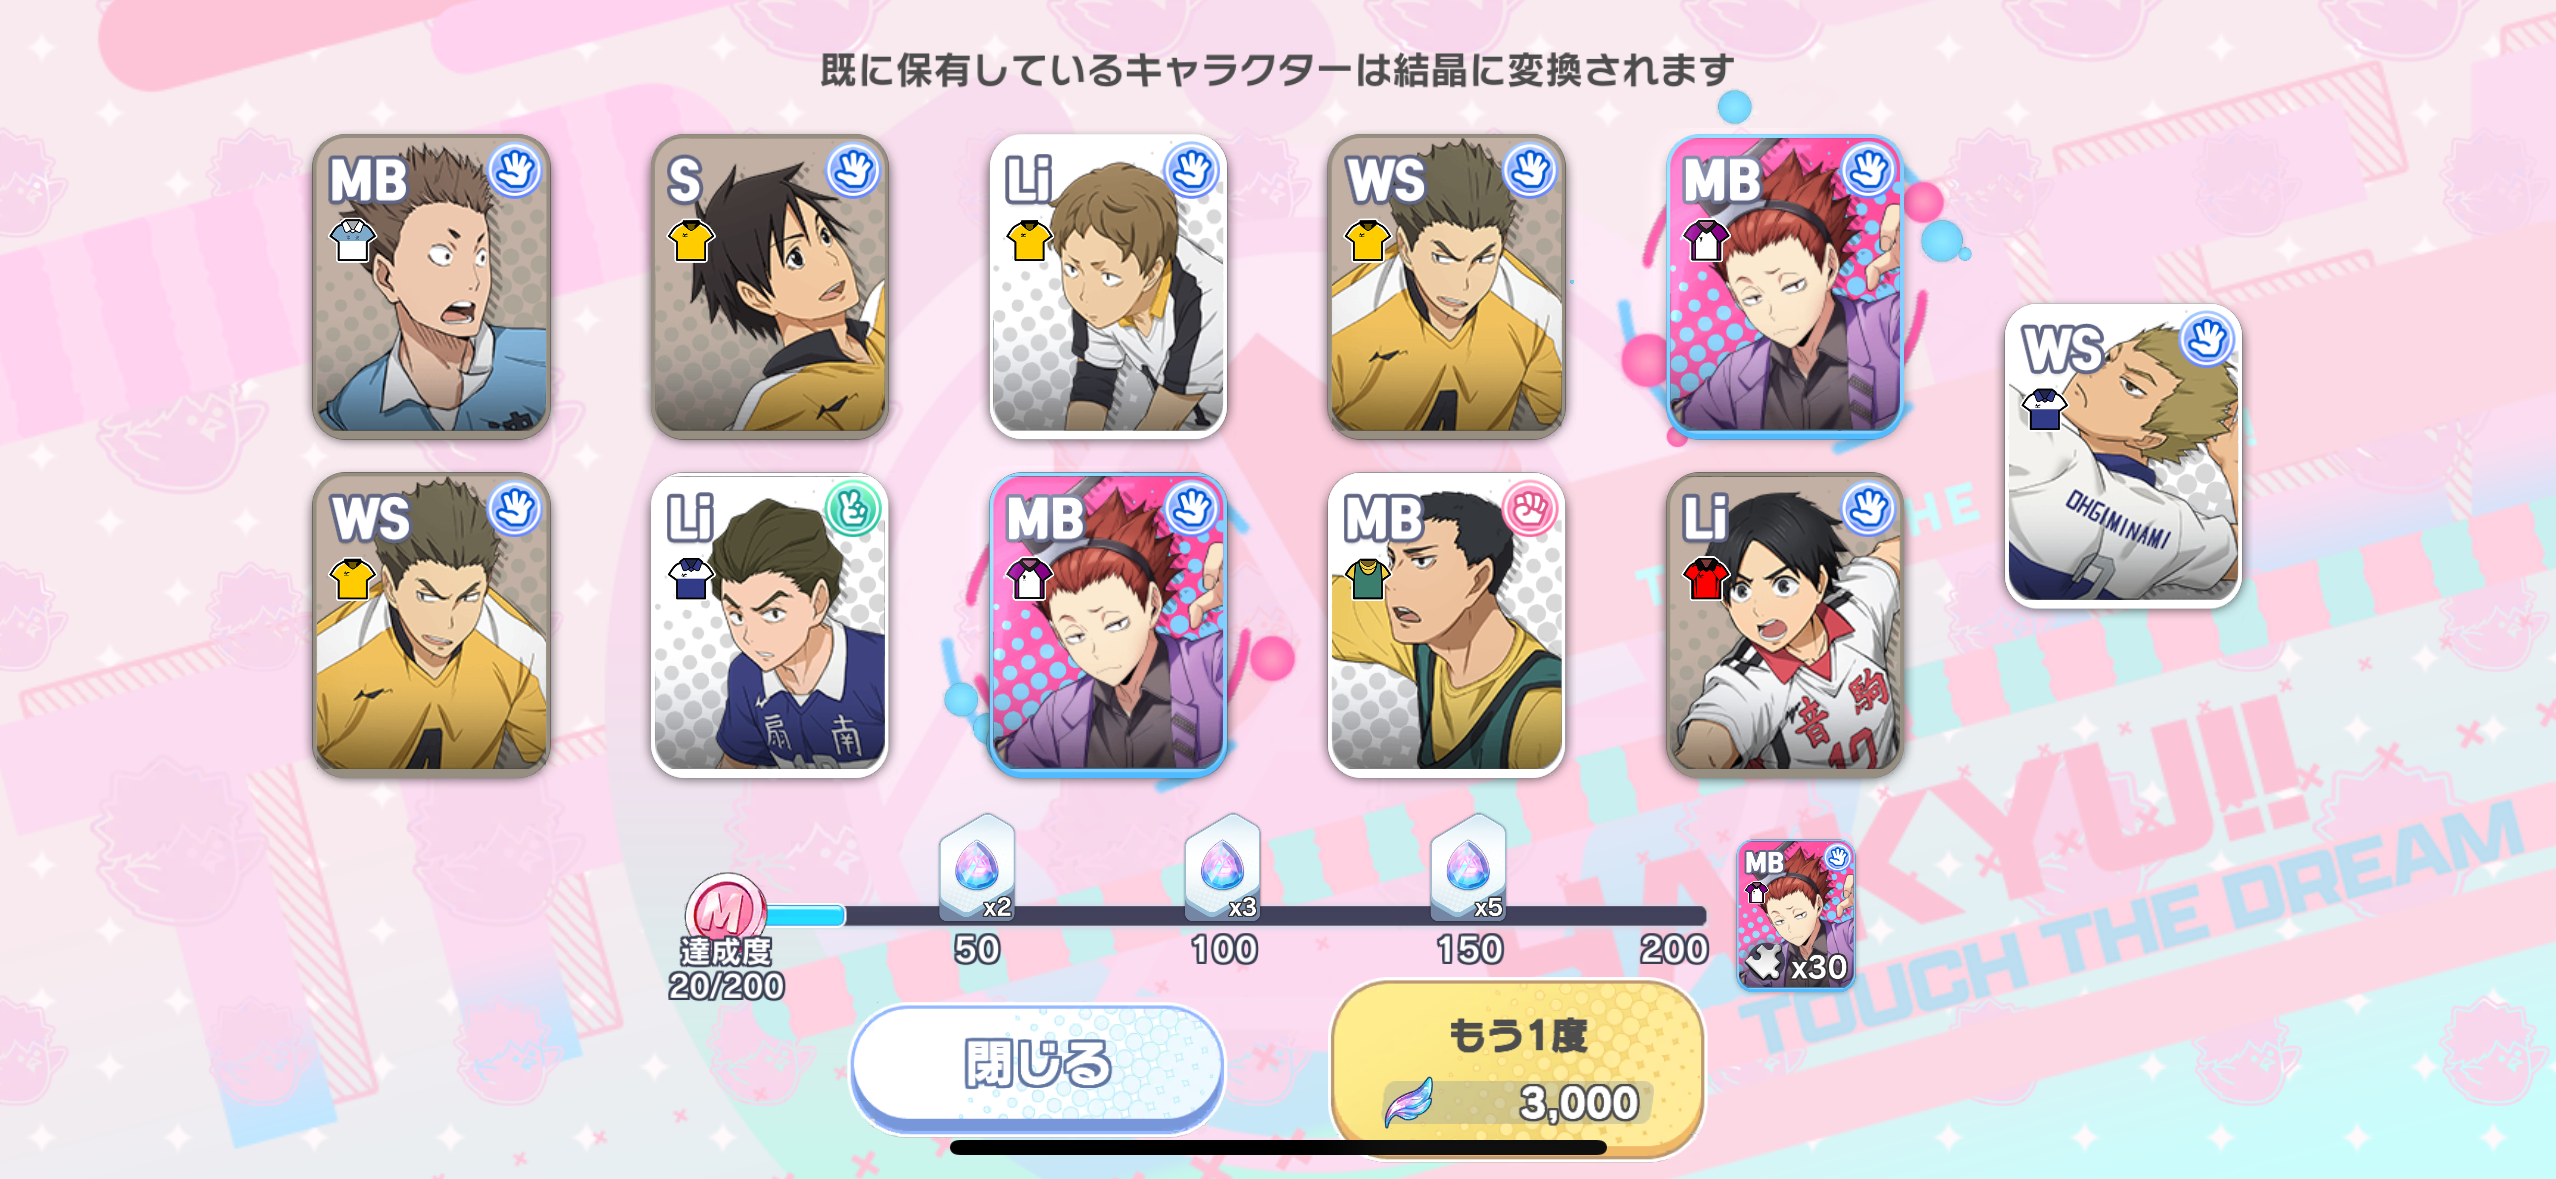This screenshot has height=1179, width=2556.
Task: Click the 閉じる close button
Action: pos(1037,1065)
